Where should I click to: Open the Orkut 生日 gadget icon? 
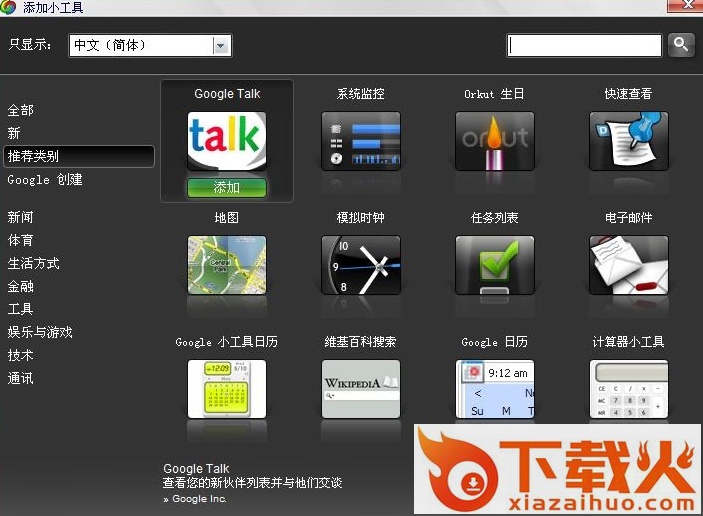point(495,141)
